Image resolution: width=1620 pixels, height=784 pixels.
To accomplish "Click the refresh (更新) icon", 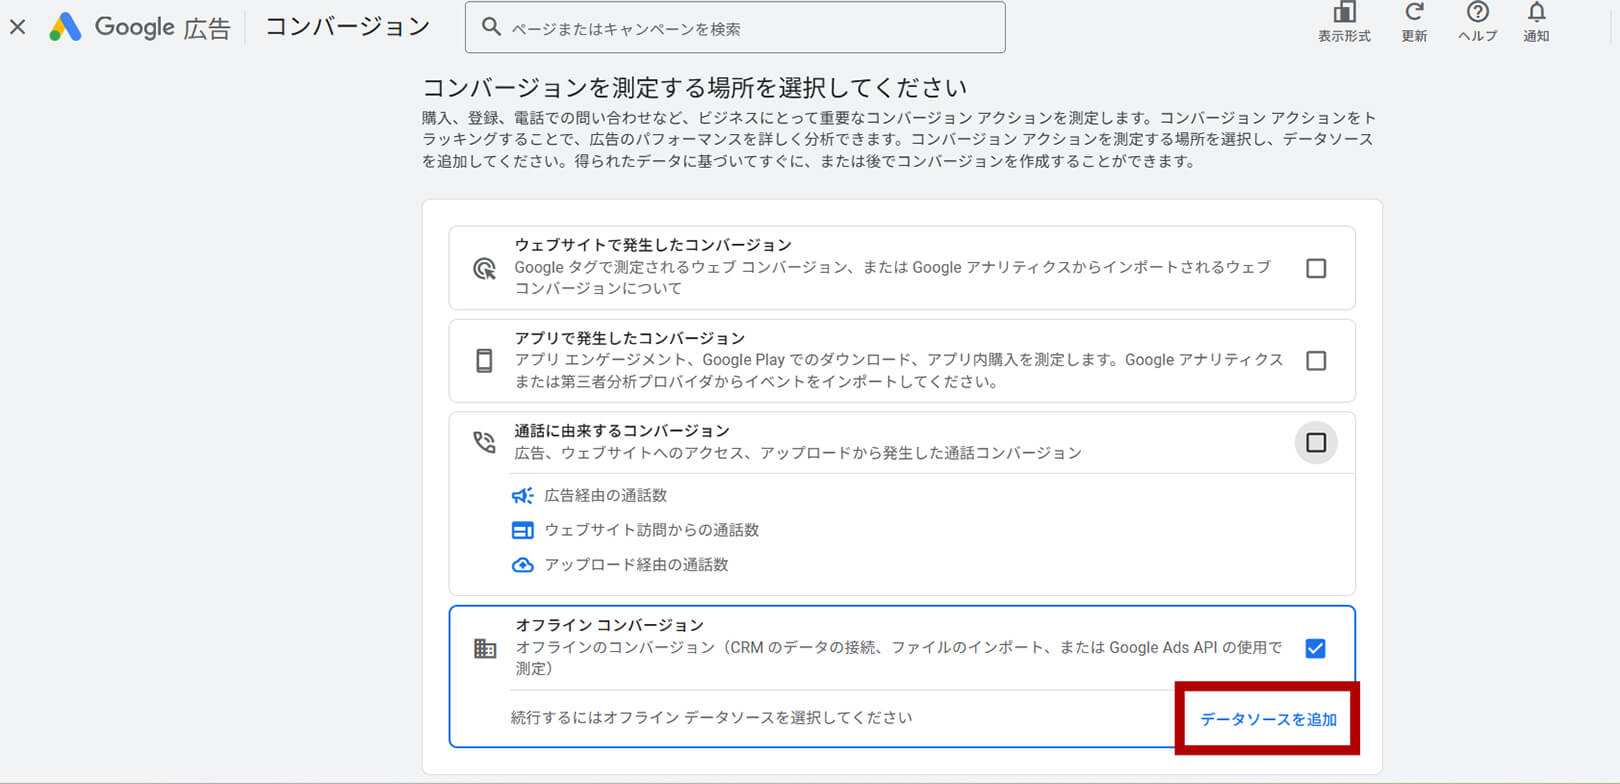I will click(1414, 14).
